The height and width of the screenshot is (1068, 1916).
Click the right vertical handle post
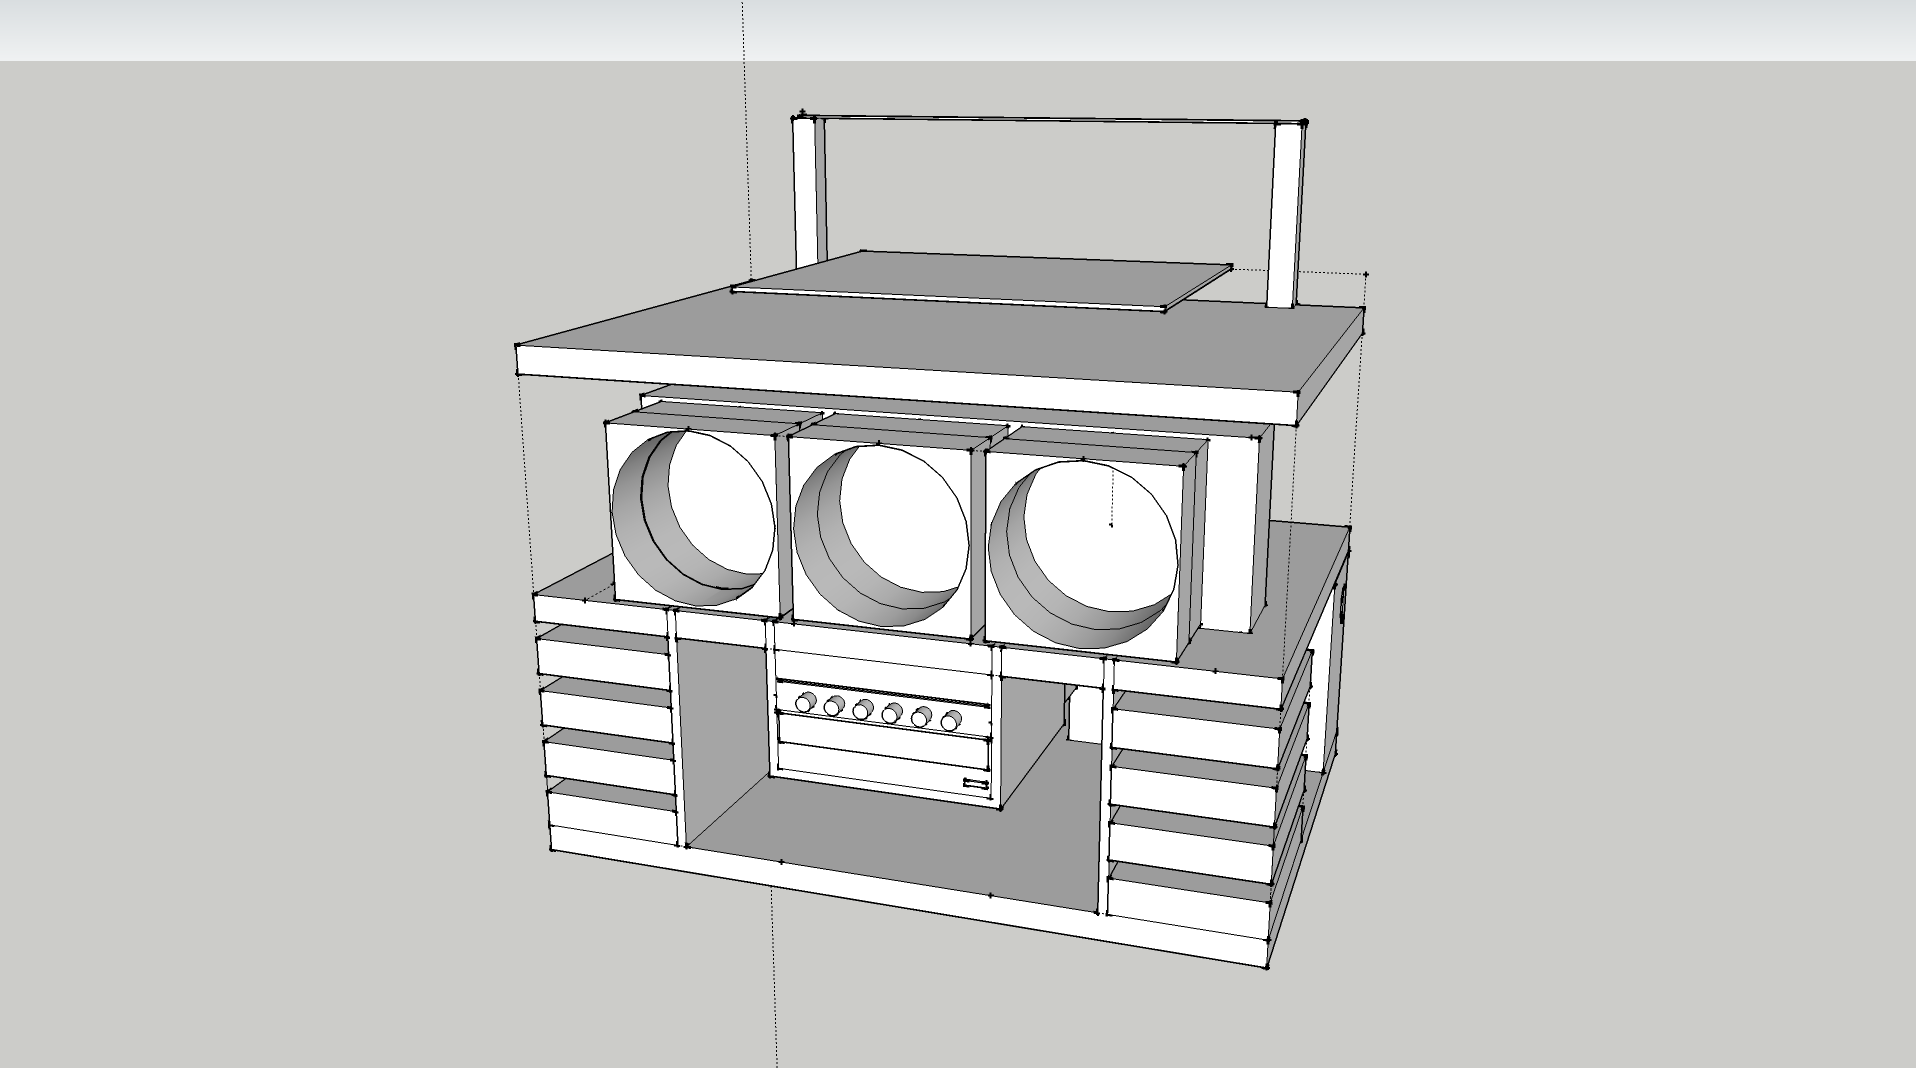click(x=1284, y=215)
